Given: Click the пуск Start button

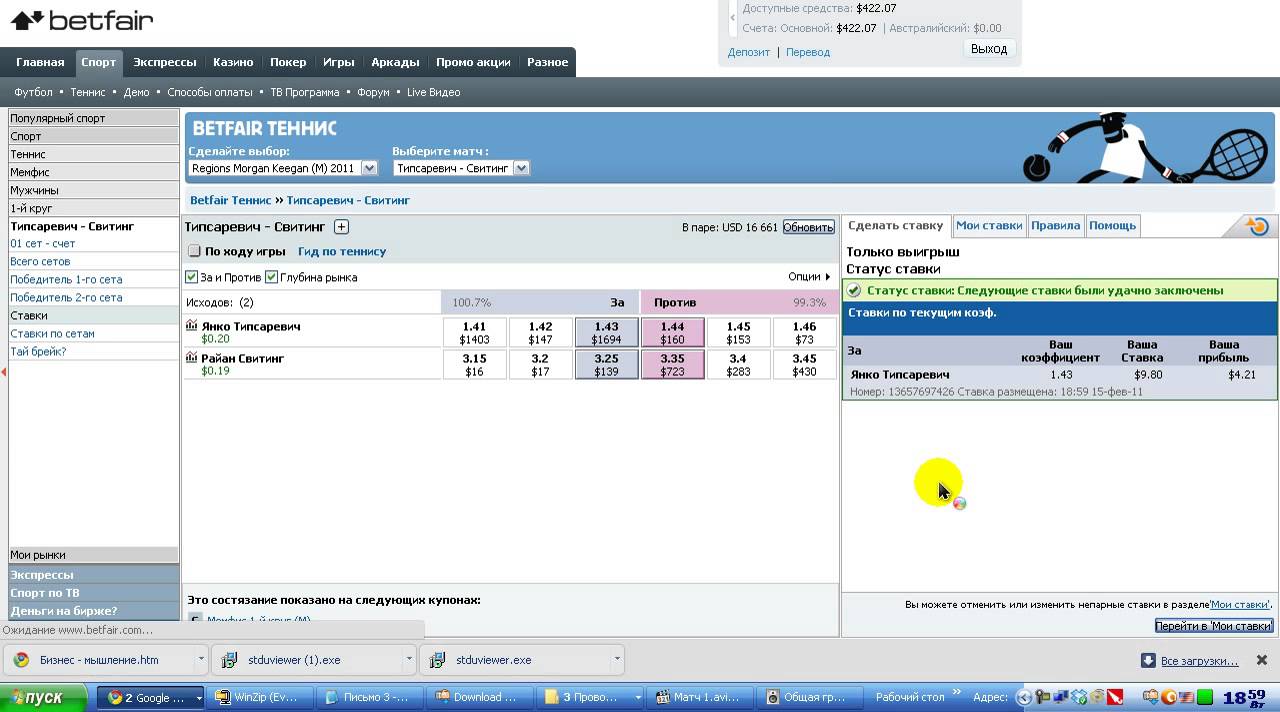Looking at the screenshot, I should 45,697.
